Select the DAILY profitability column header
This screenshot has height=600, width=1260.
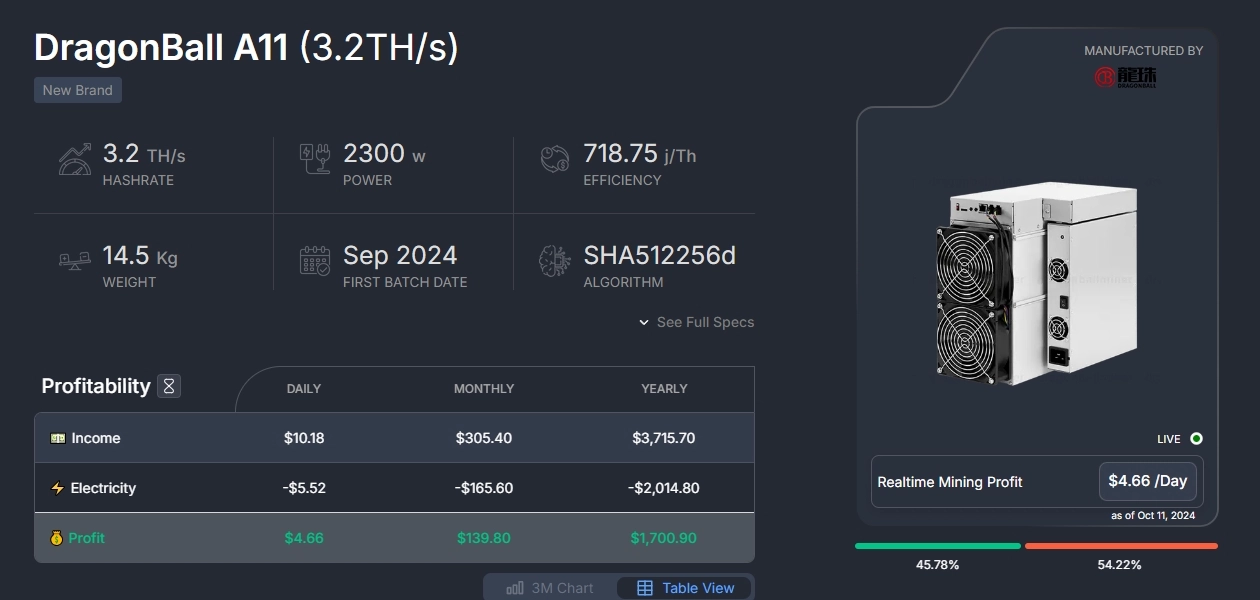[304, 388]
